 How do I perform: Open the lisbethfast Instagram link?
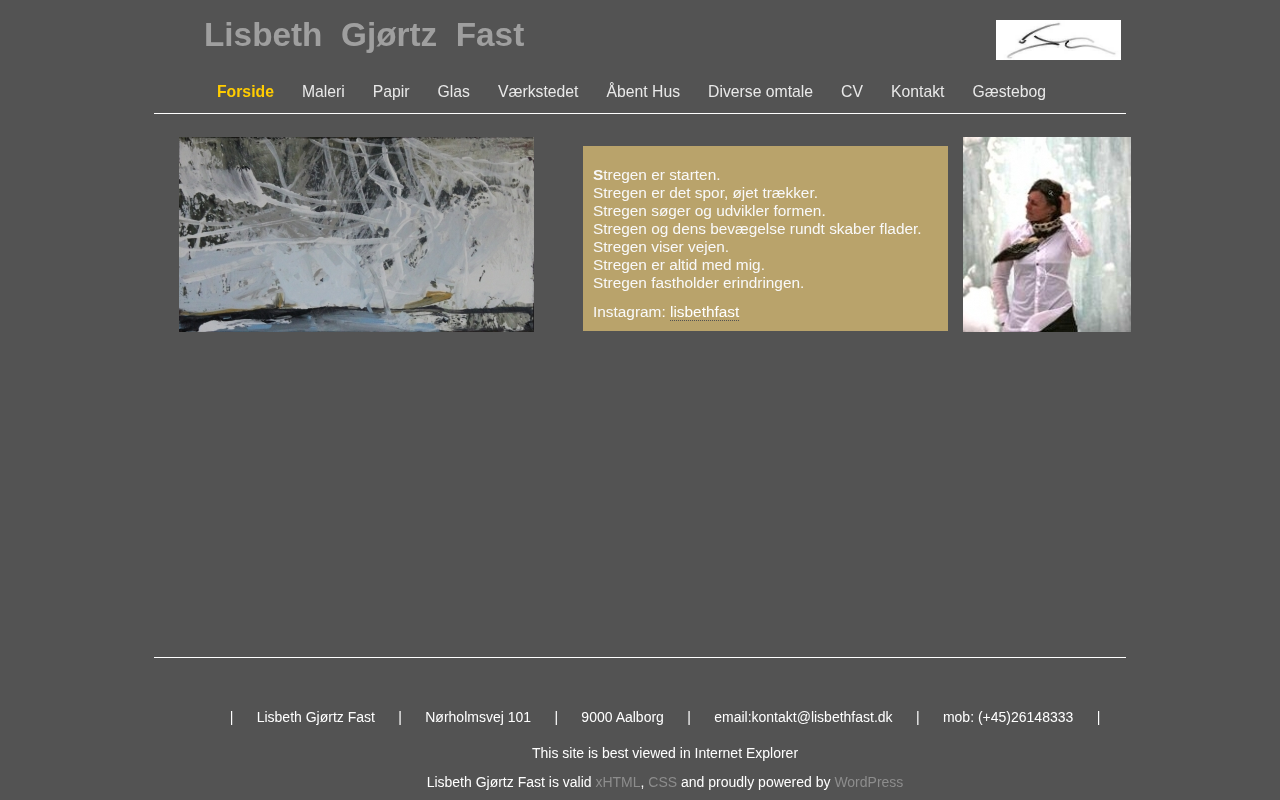tap(704, 312)
